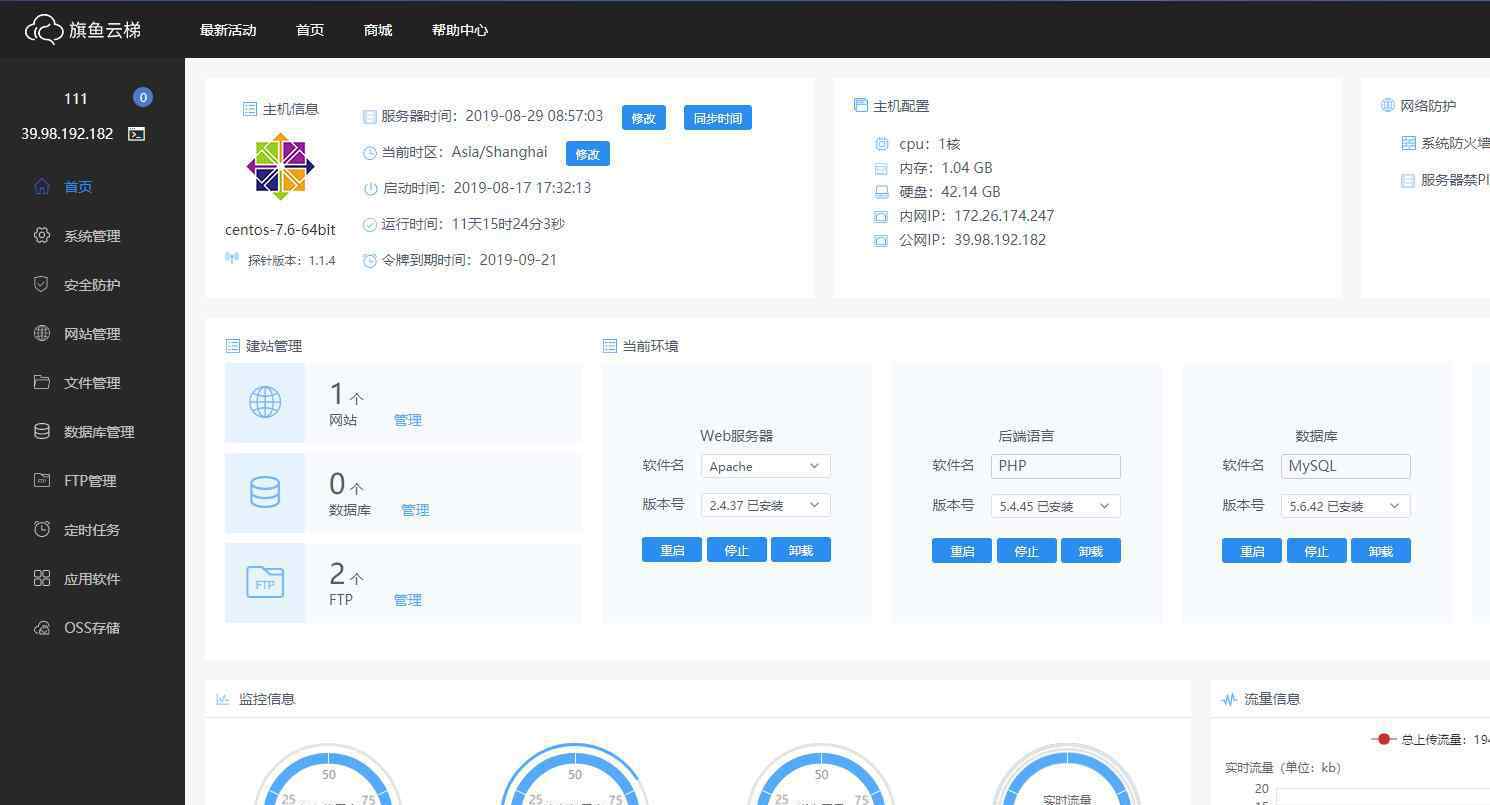Uninstall MySQL with 卸载 button

point(1381,551)
